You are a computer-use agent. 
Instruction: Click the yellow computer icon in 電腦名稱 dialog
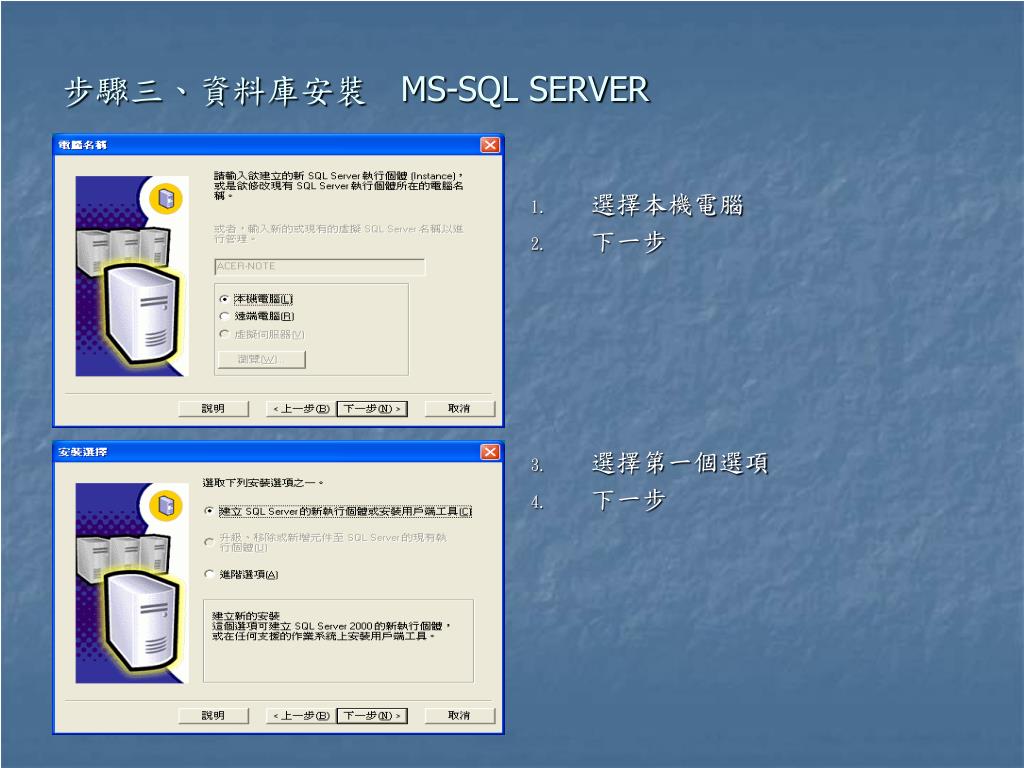click(166, 198)
